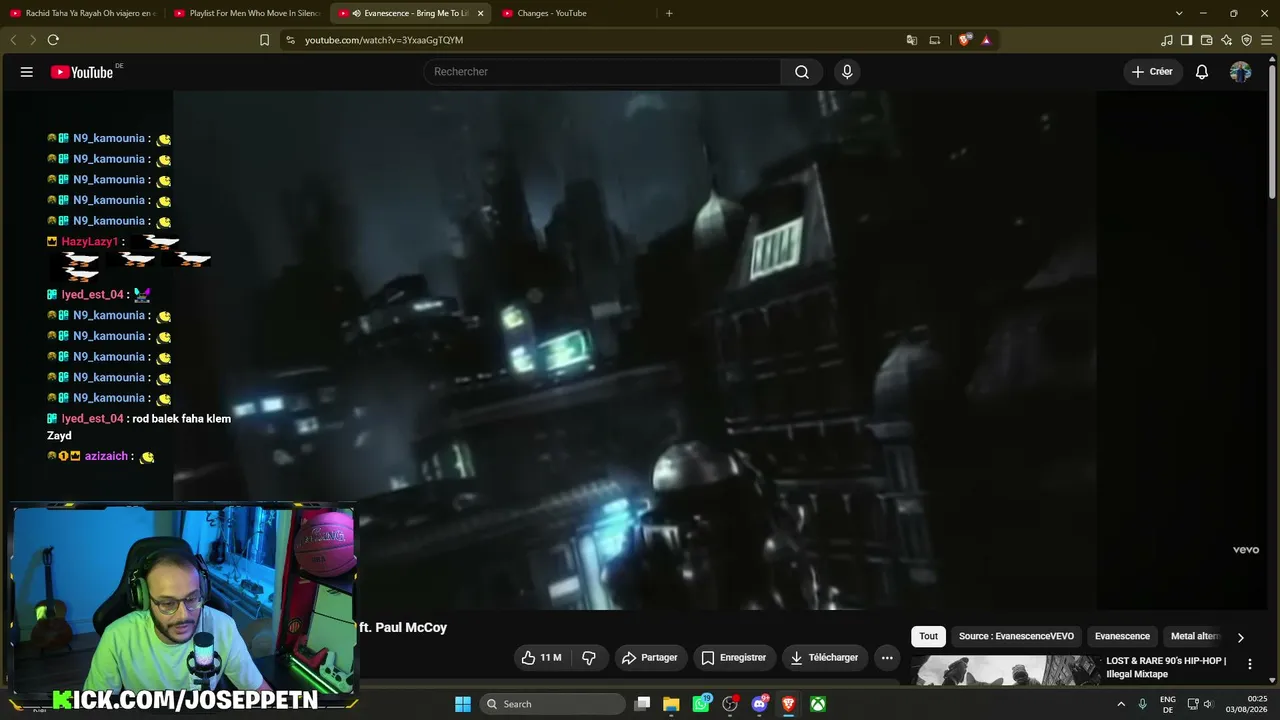This screenshot has width=1280, height=720.
Task: Open Task View on taskbar
Action: click(x=643, y=704)
